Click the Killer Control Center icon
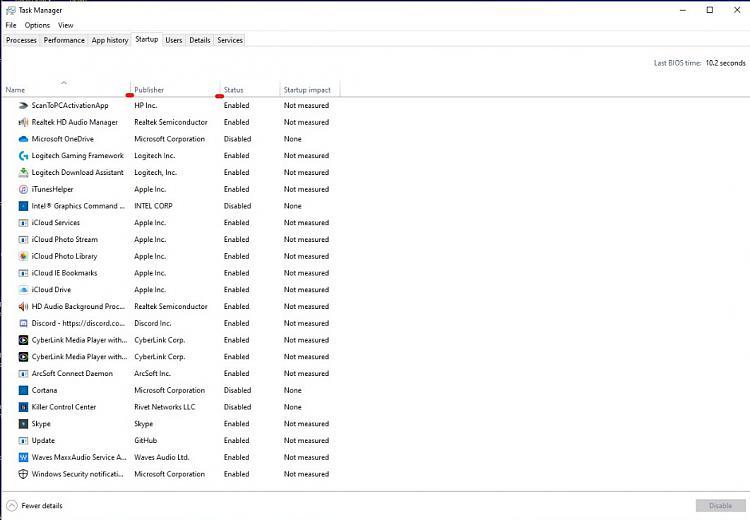 tap(23, 407)
